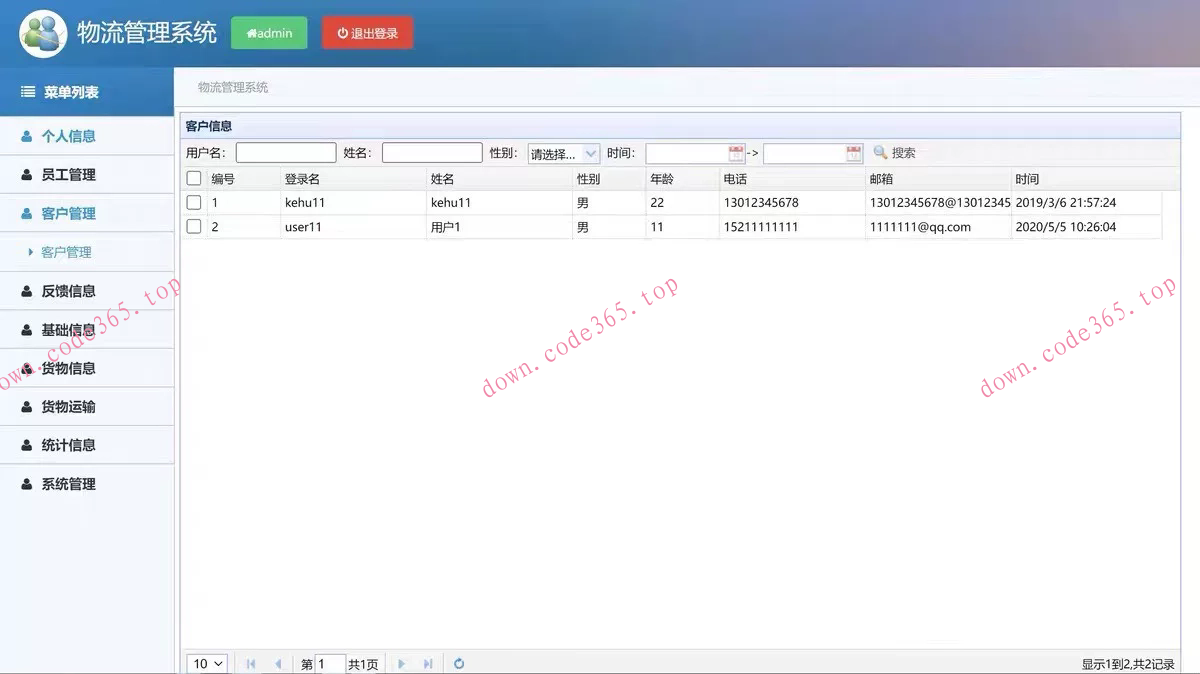This screenshot has width=1200, height=674.
Task: Refresh the customer table
Action: [459, 664]
